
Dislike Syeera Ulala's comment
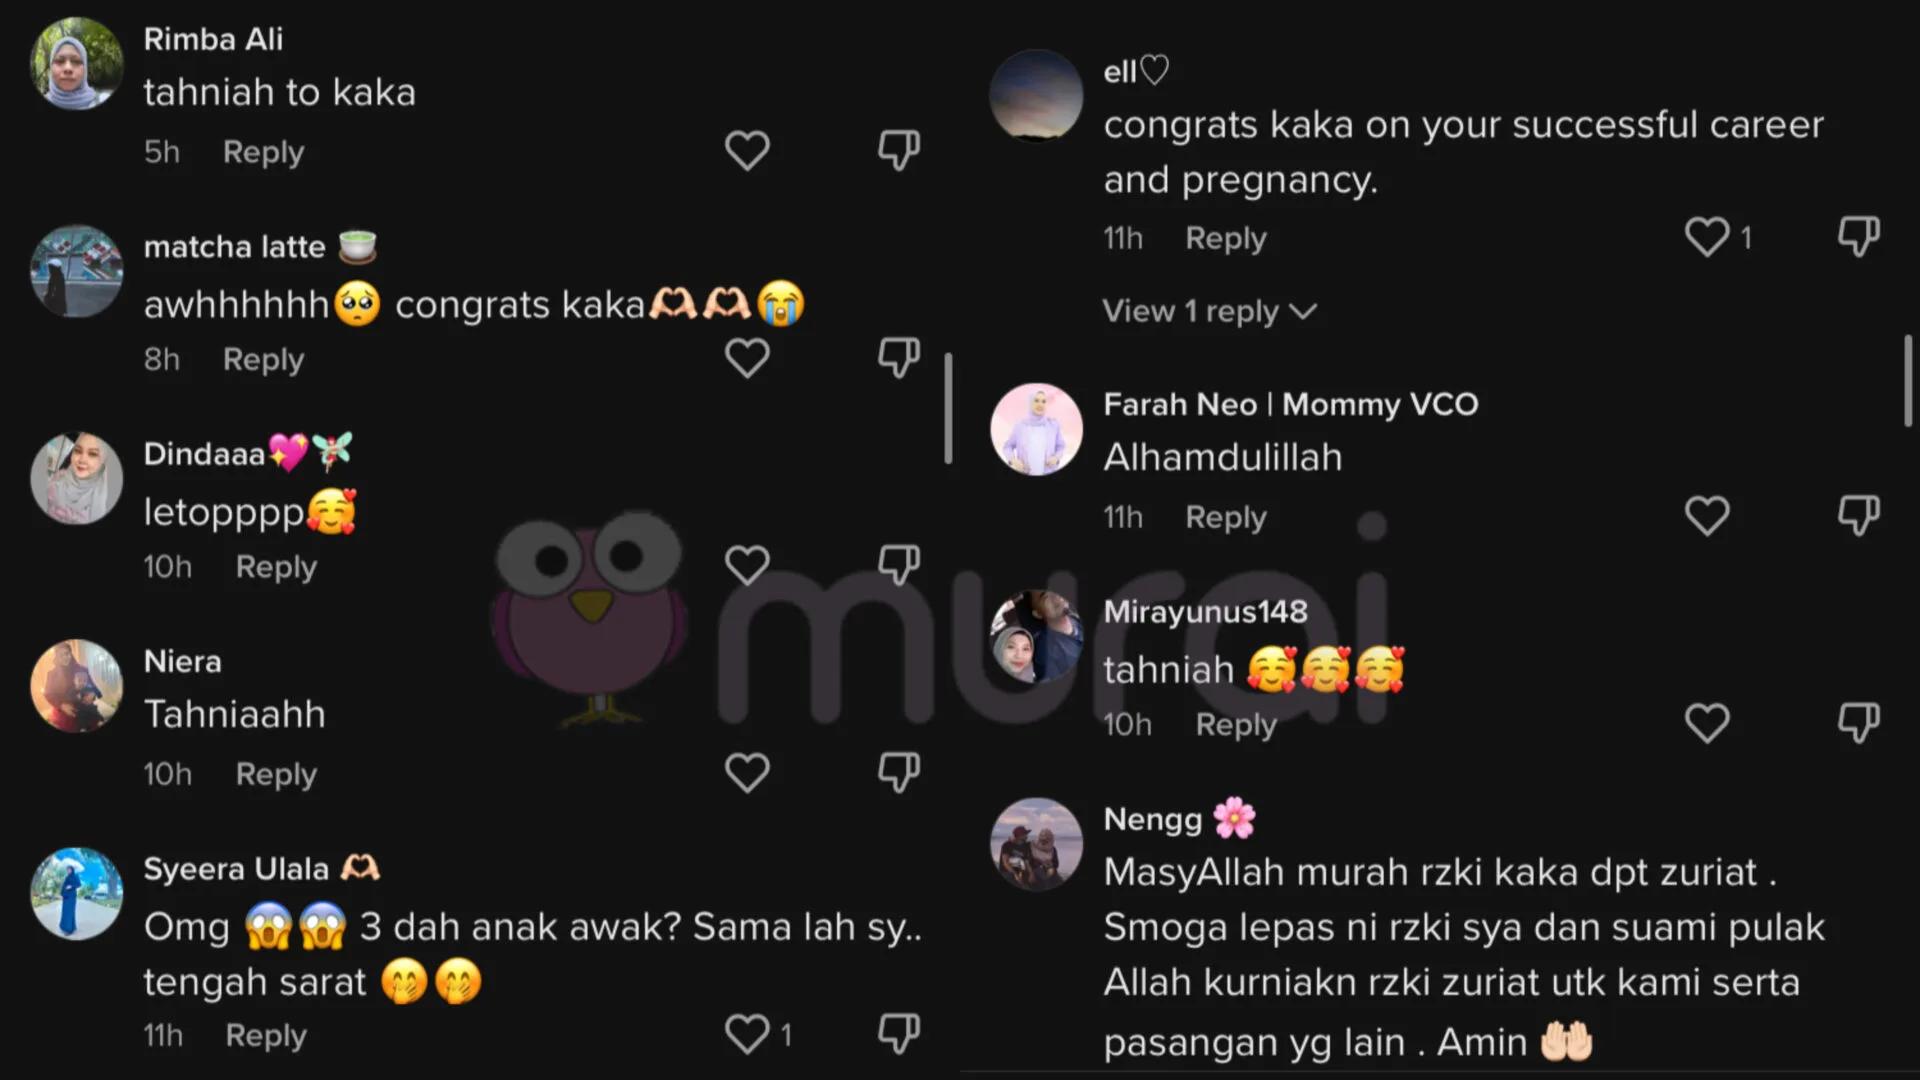(x=899, y=1034)
